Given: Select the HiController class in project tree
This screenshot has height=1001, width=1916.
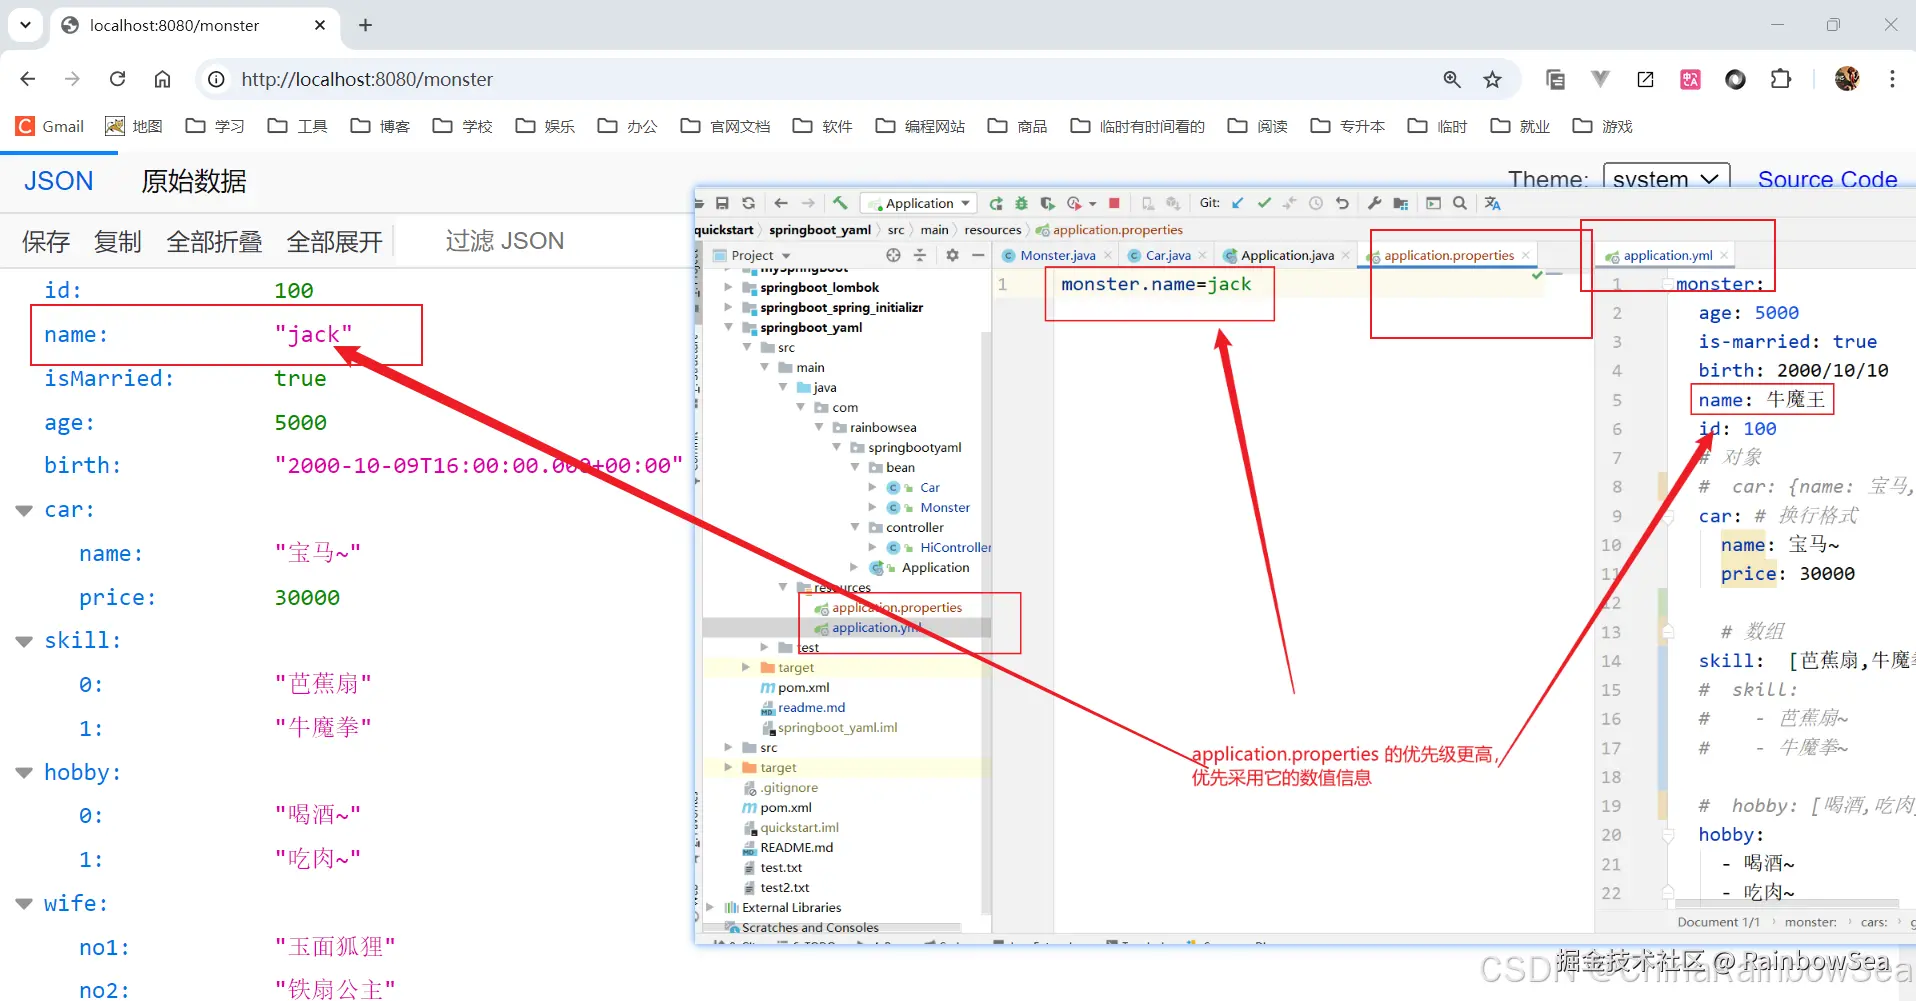Looking at the screenshot, I should pos(955,547).
